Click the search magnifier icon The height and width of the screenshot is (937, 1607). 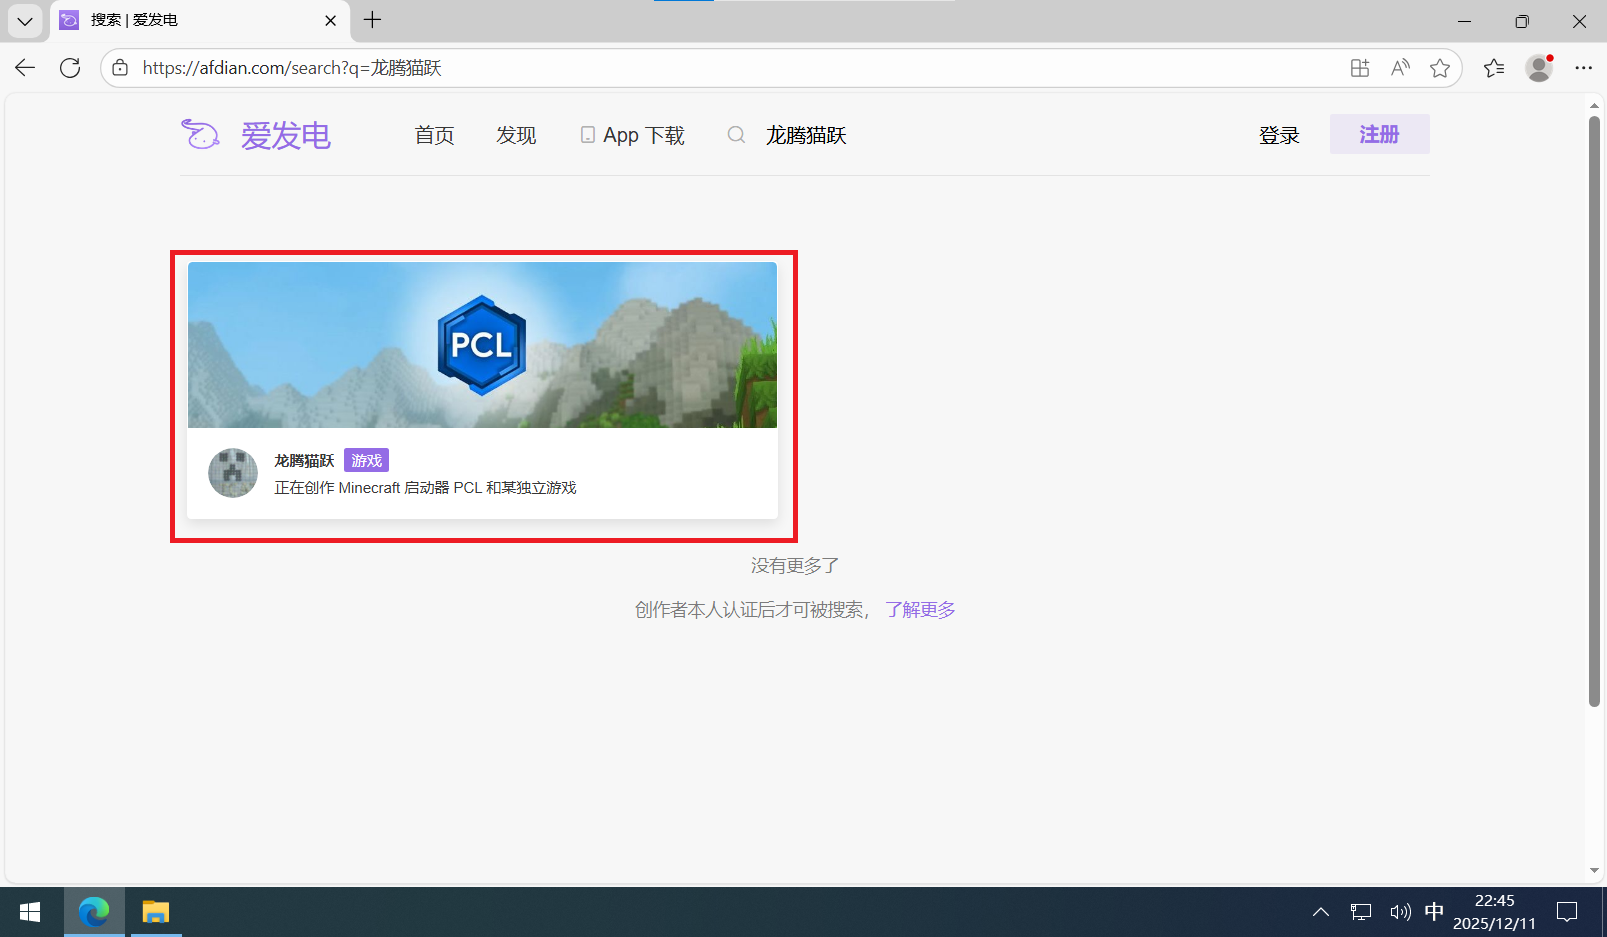coord(736,135)
